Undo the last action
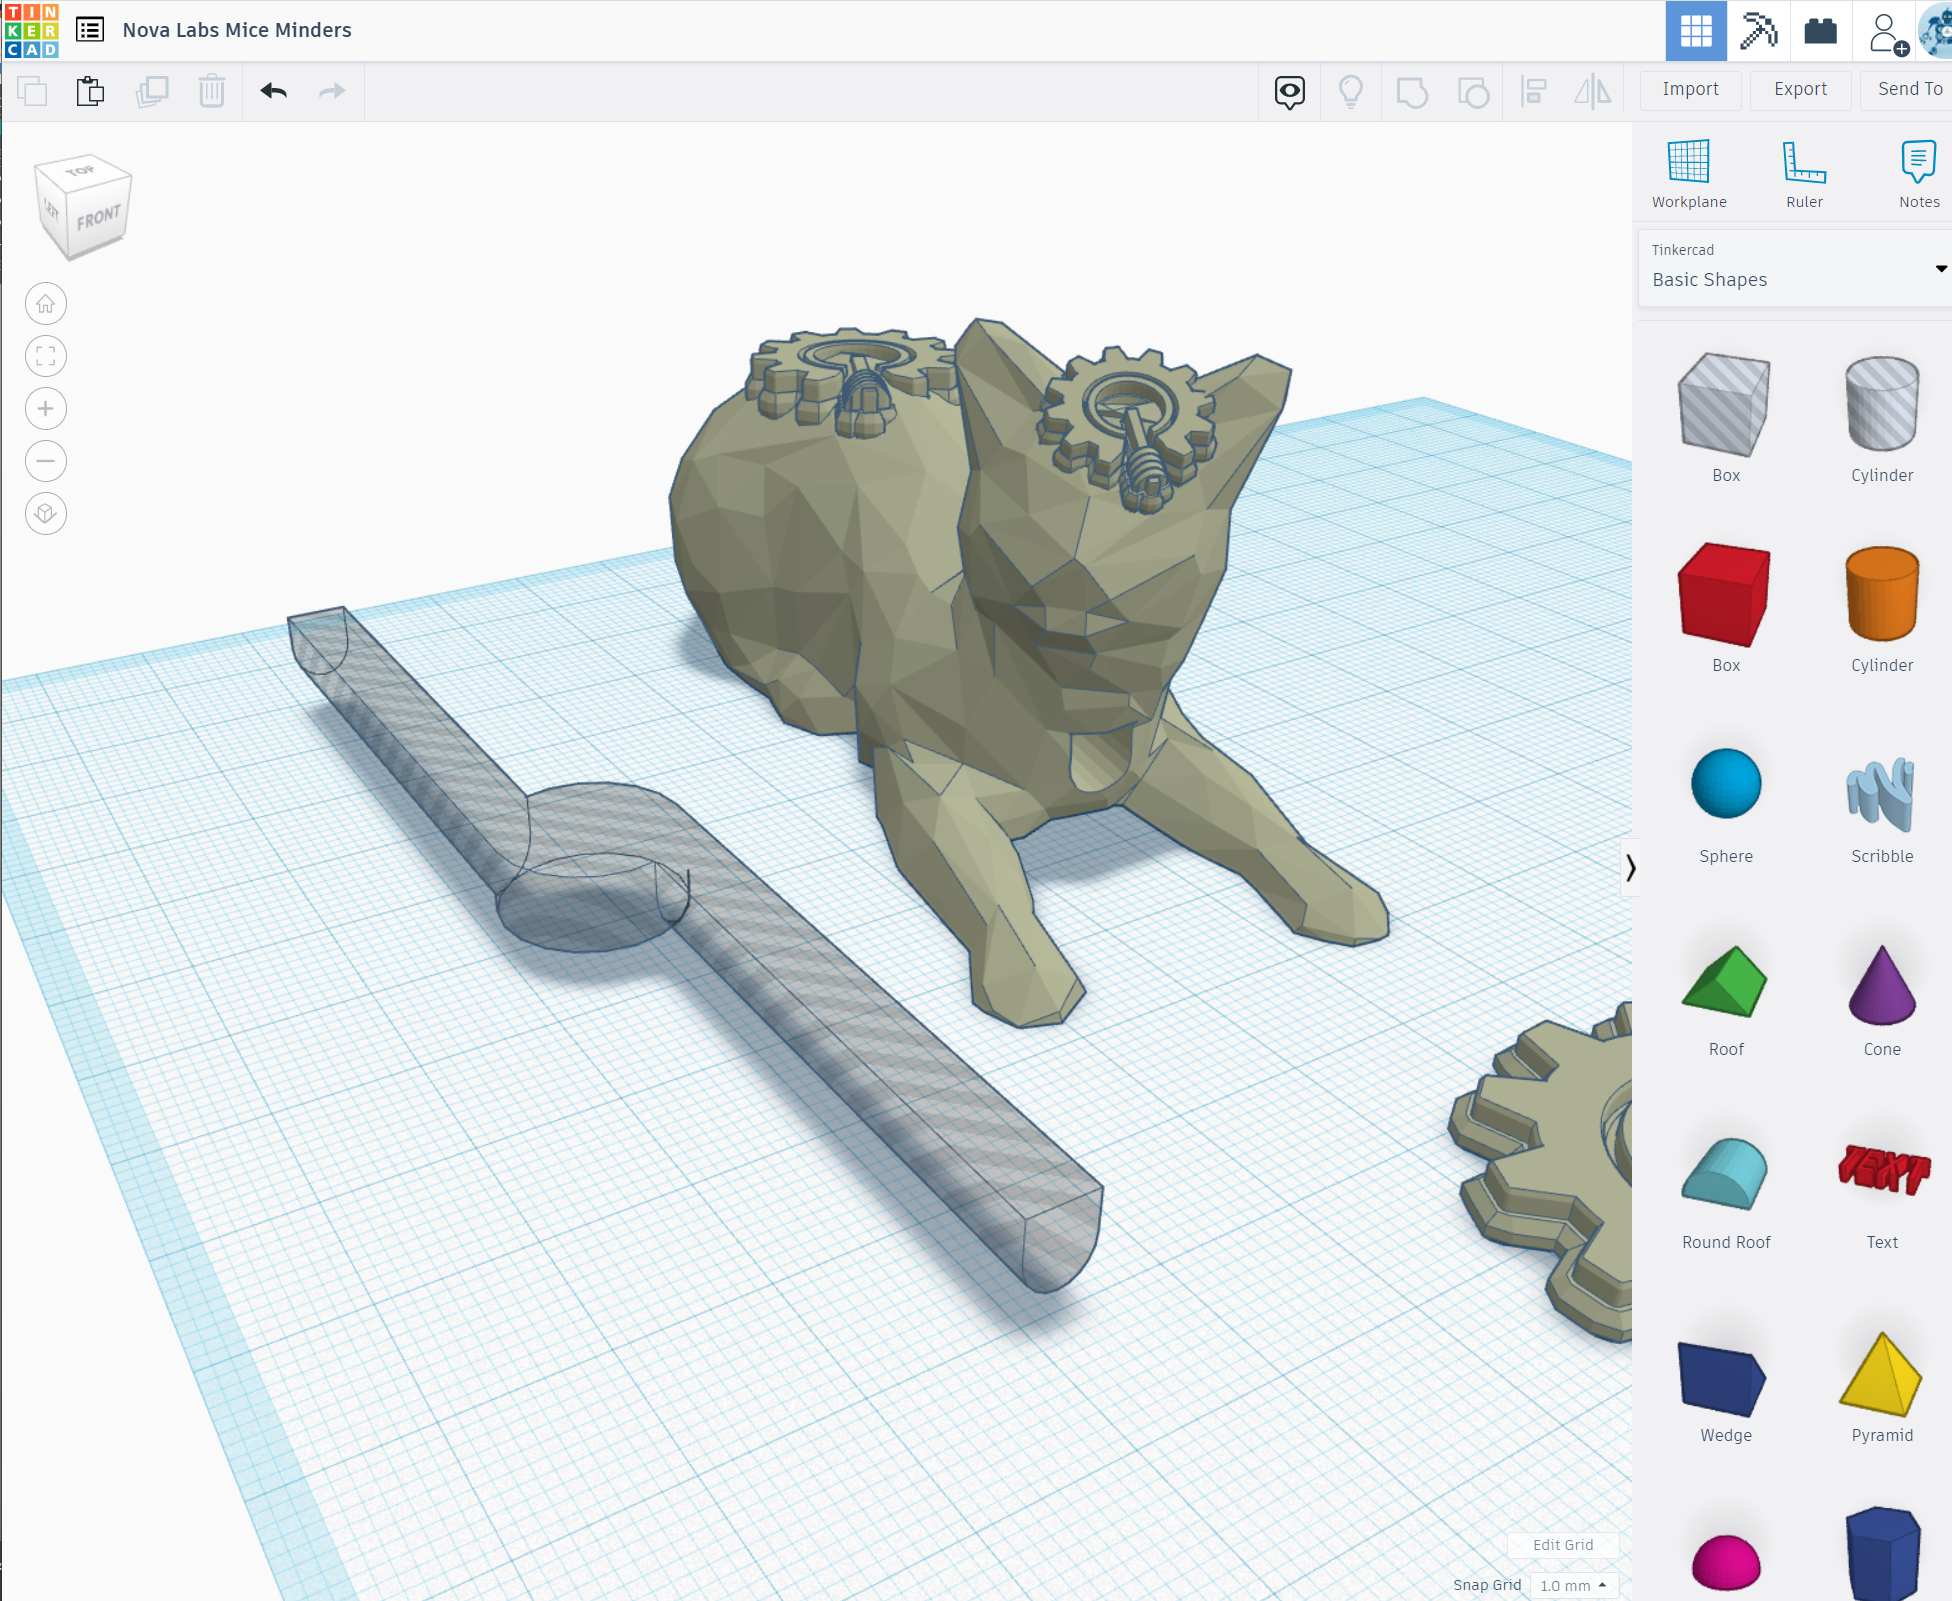This screenshot has width=1952, height=1601. tap(273, 91)
